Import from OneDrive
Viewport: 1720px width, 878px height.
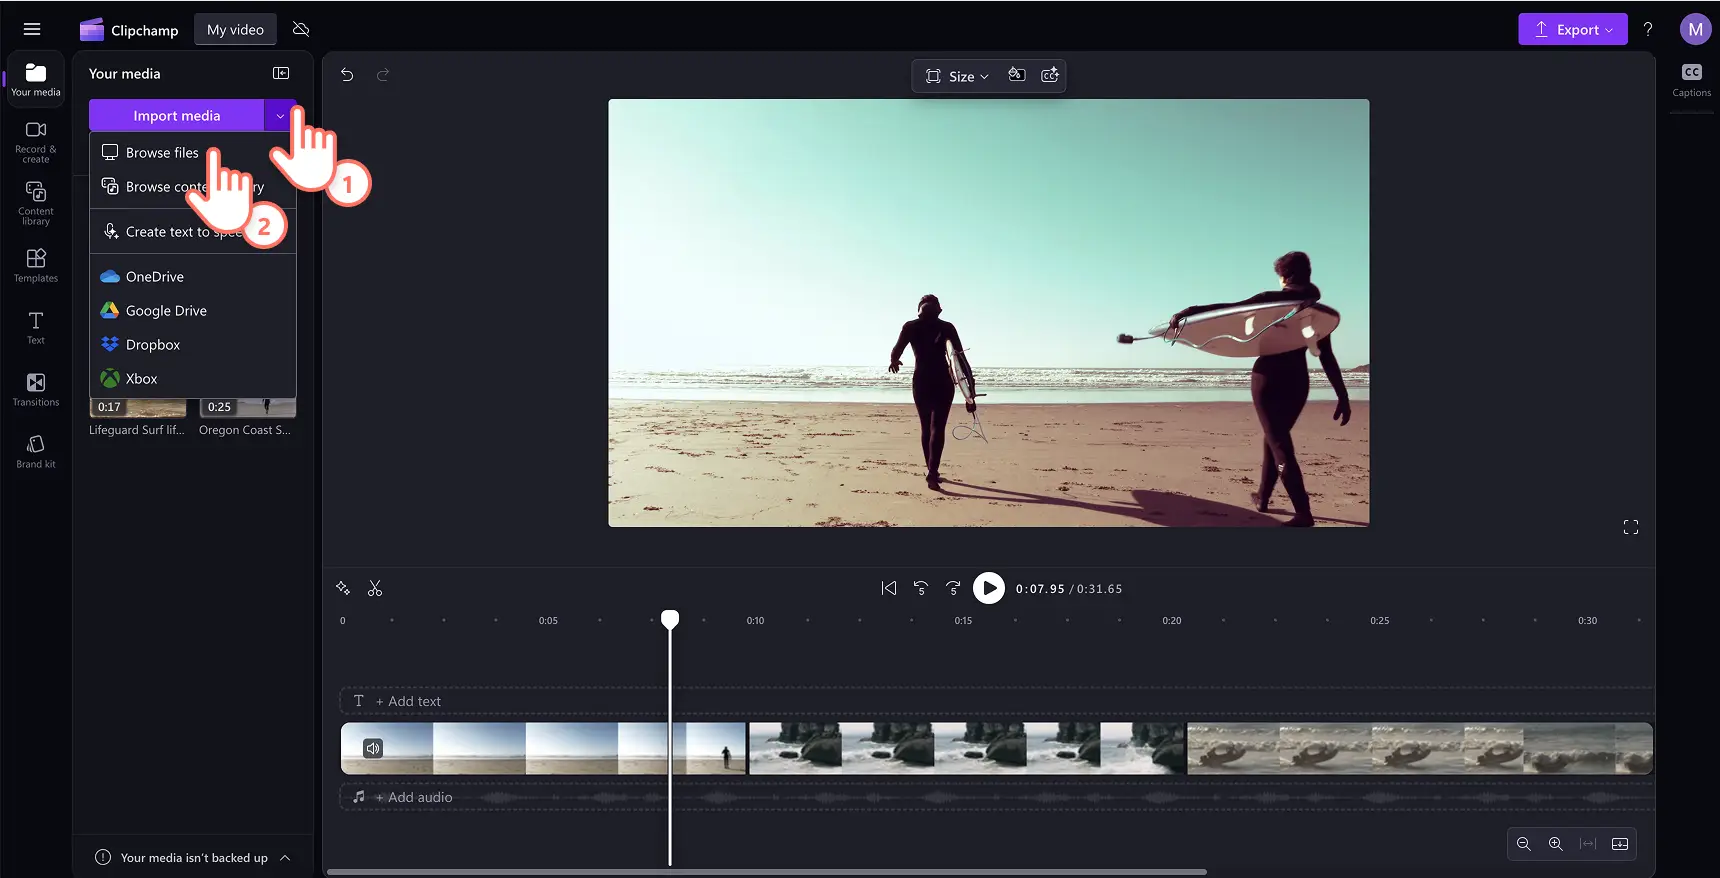coord(193,277)
